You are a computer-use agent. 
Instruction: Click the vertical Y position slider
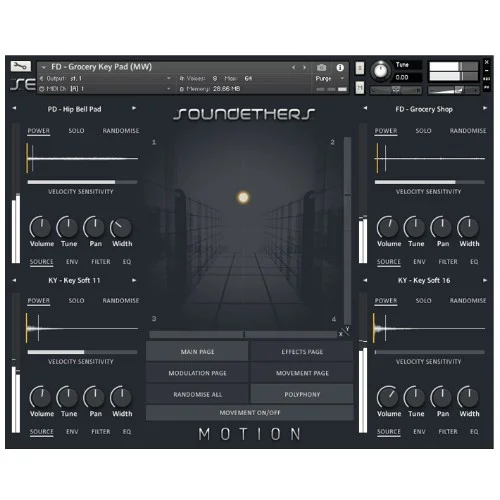[x=347, y=230]
